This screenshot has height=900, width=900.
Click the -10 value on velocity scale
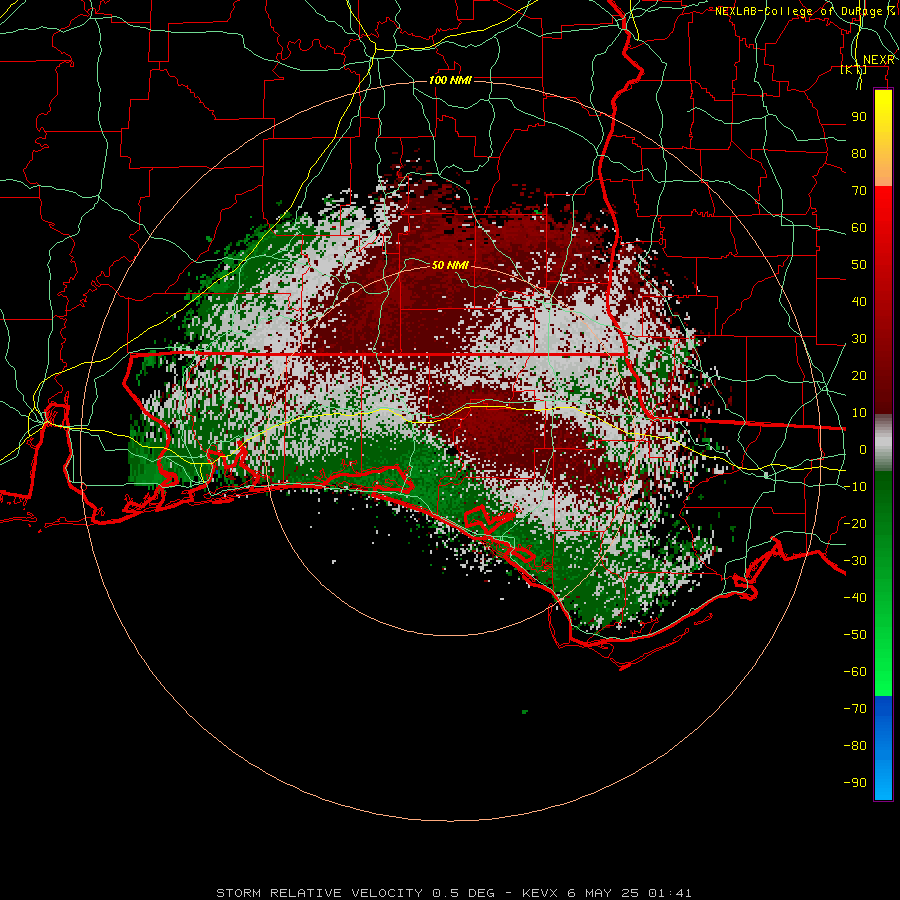pyautogui.click(x=855, y=487)
